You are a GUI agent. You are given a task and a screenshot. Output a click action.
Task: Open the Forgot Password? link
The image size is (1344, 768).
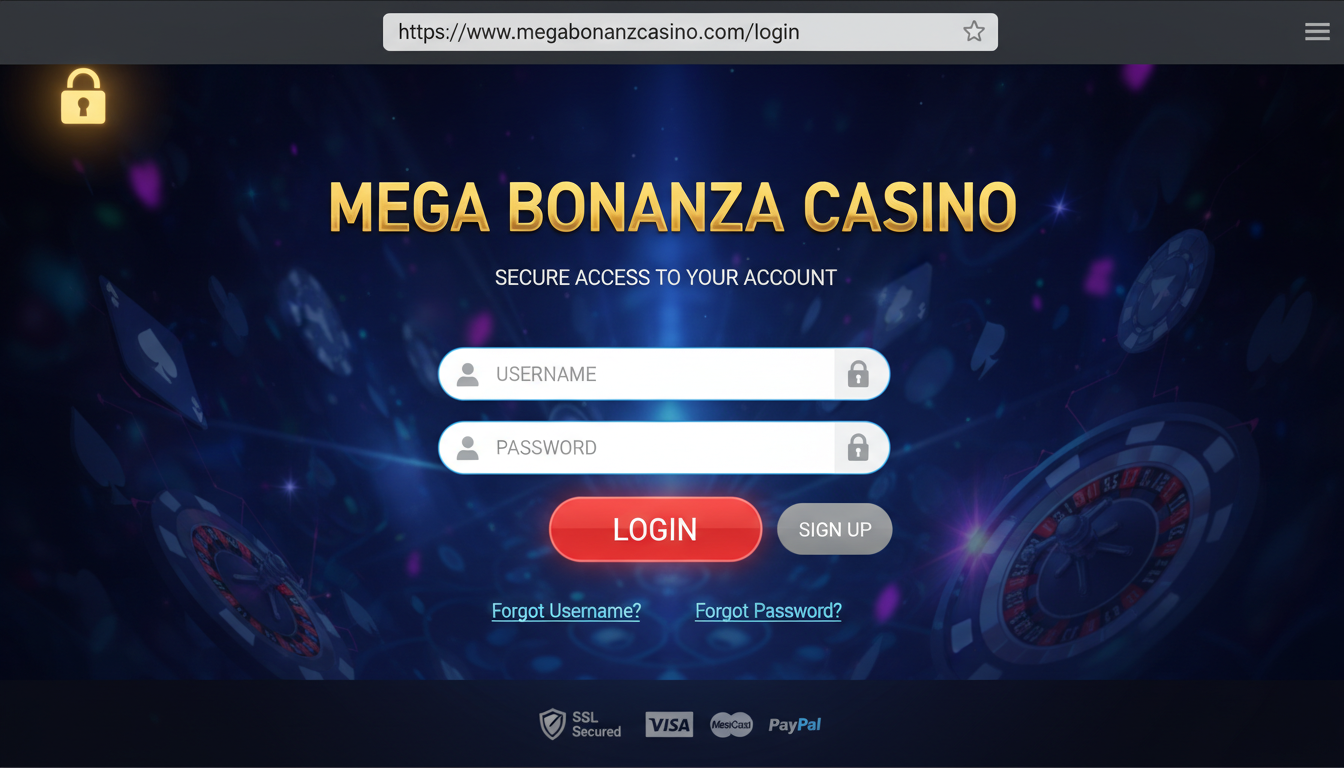[768, 611]
